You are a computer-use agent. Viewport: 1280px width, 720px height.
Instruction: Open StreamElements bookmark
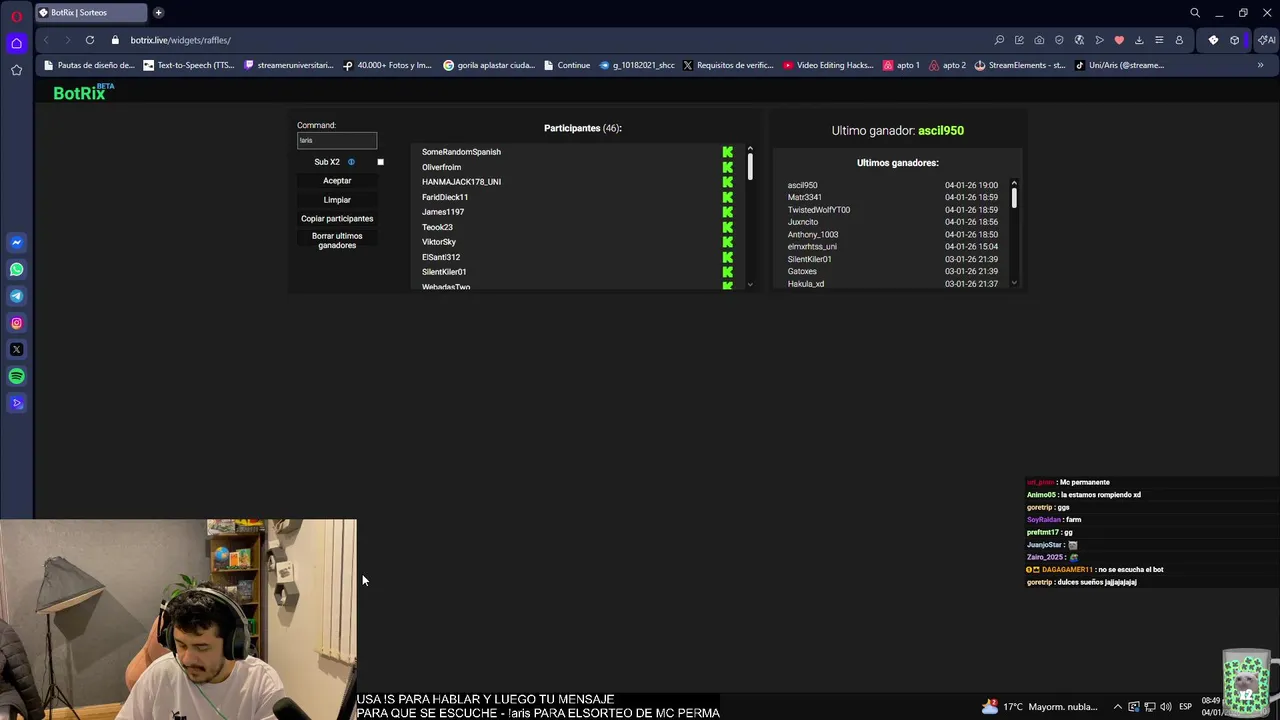(x=1020, y=65)
